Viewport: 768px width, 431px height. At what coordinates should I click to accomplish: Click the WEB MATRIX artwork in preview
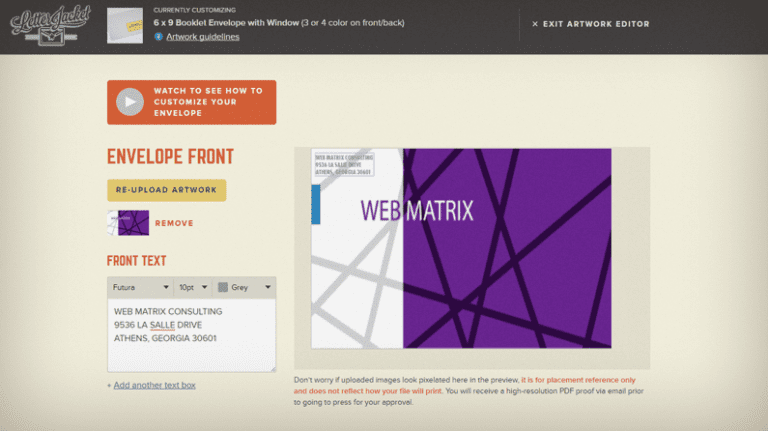[x=417, y=211]
